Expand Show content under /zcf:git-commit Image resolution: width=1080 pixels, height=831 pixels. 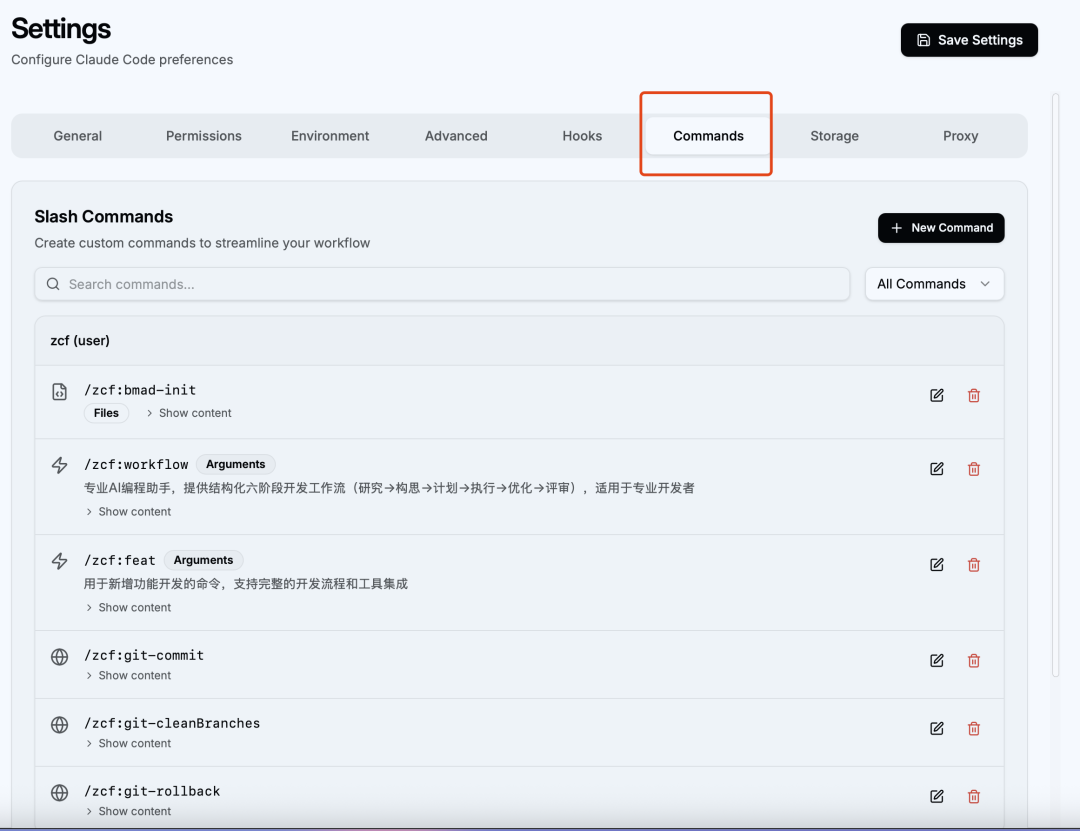[128, 675]
